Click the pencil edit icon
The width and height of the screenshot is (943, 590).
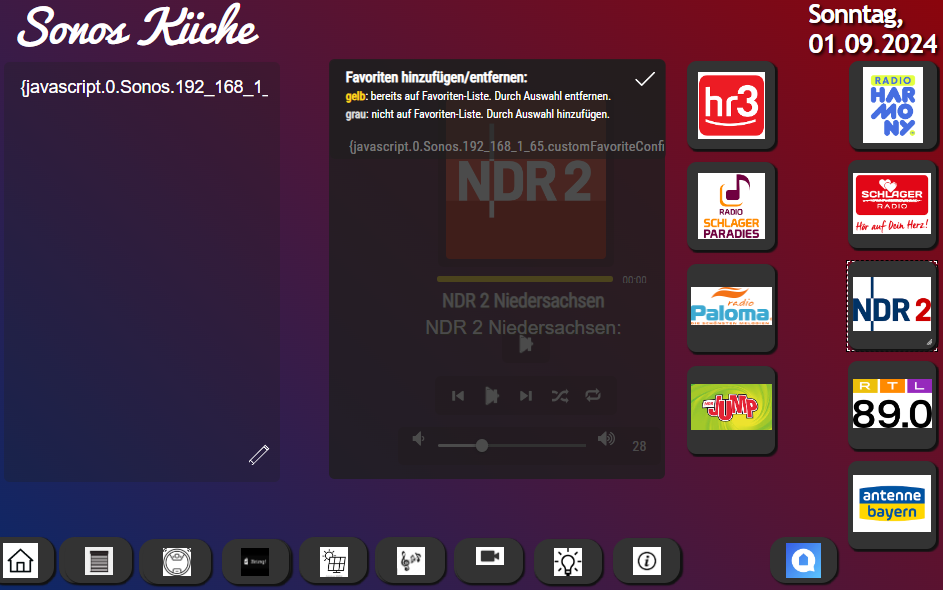click(259, 455)
